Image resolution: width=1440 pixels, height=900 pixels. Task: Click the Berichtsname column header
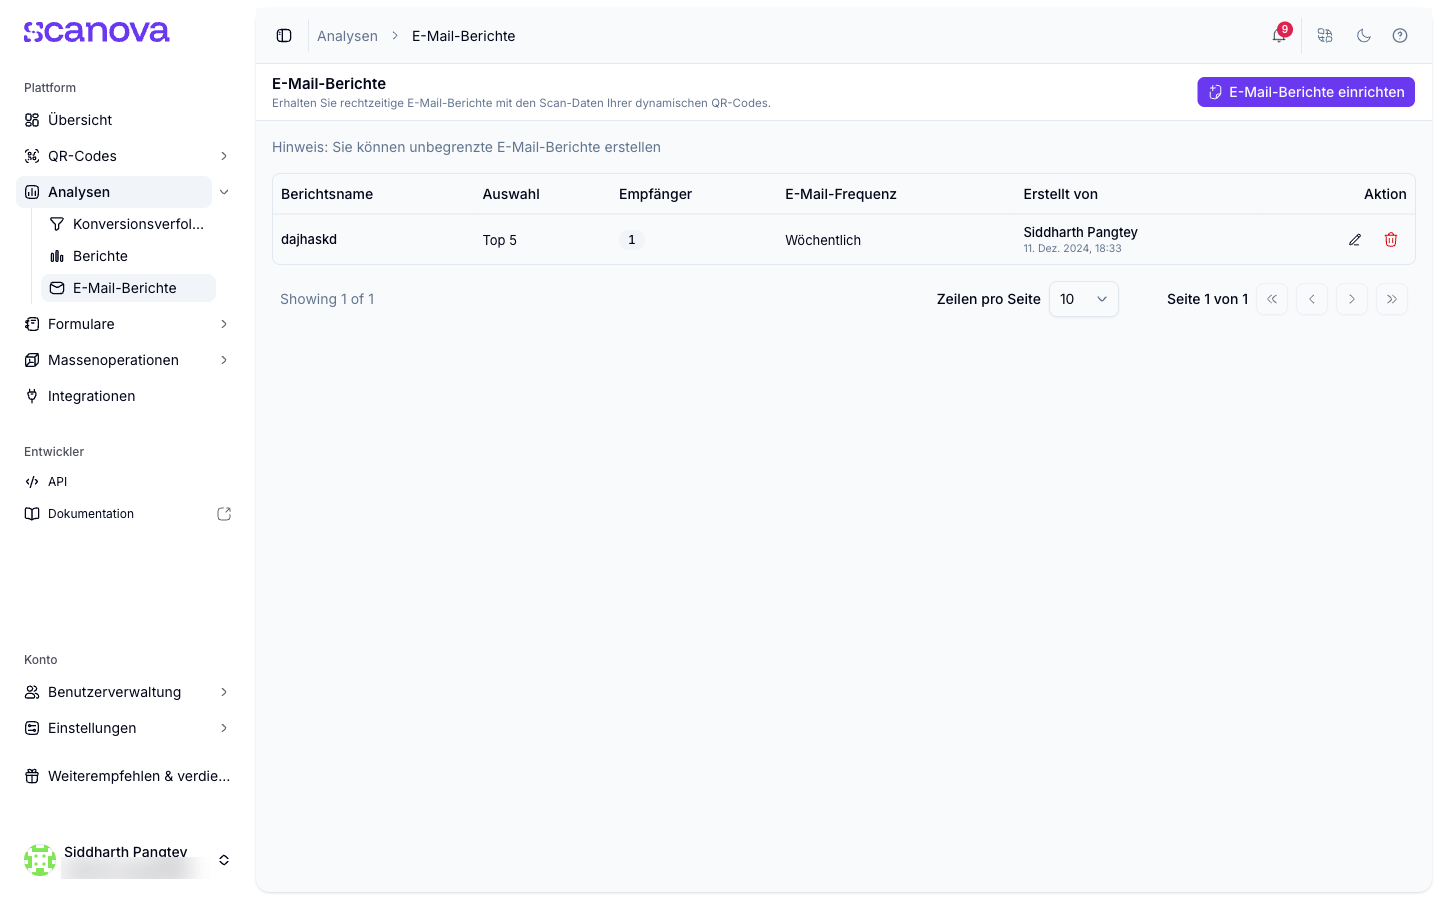coord(327,194)
